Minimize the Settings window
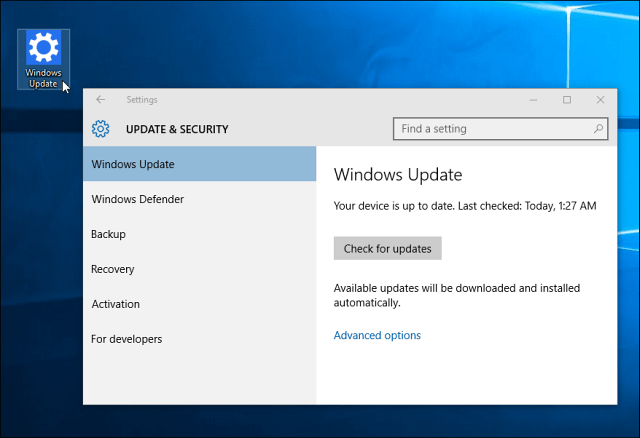This screenshot has width=640, height=438. tap(533, 100)
